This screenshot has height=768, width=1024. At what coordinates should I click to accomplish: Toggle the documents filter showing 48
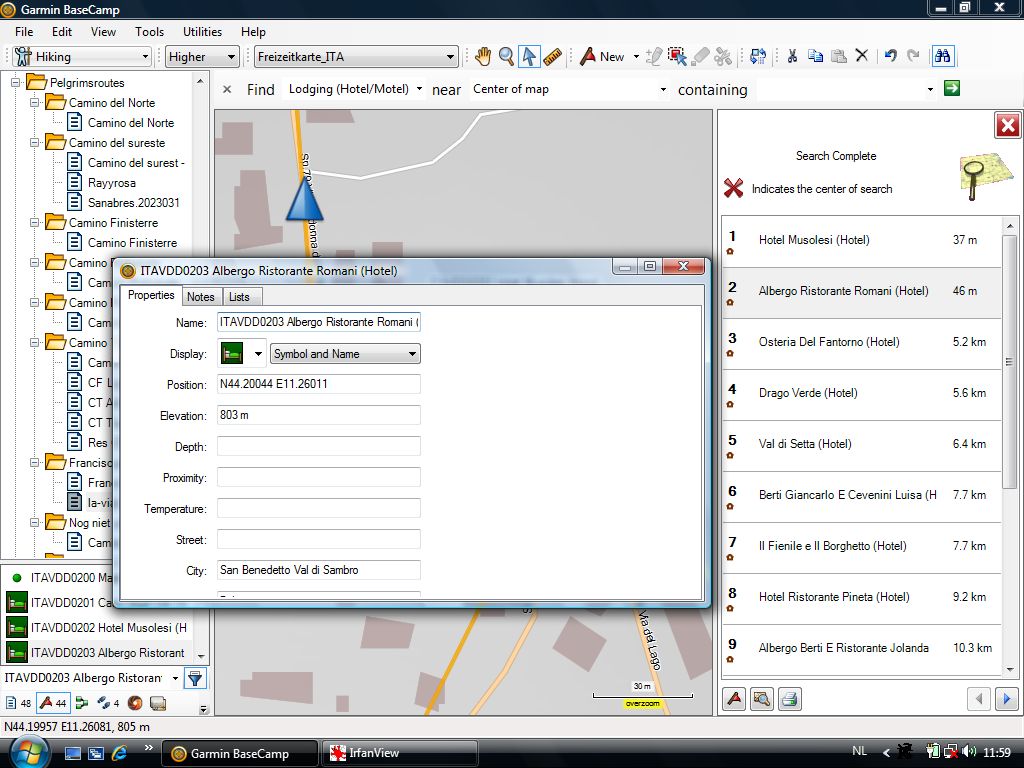click(19, 703)
